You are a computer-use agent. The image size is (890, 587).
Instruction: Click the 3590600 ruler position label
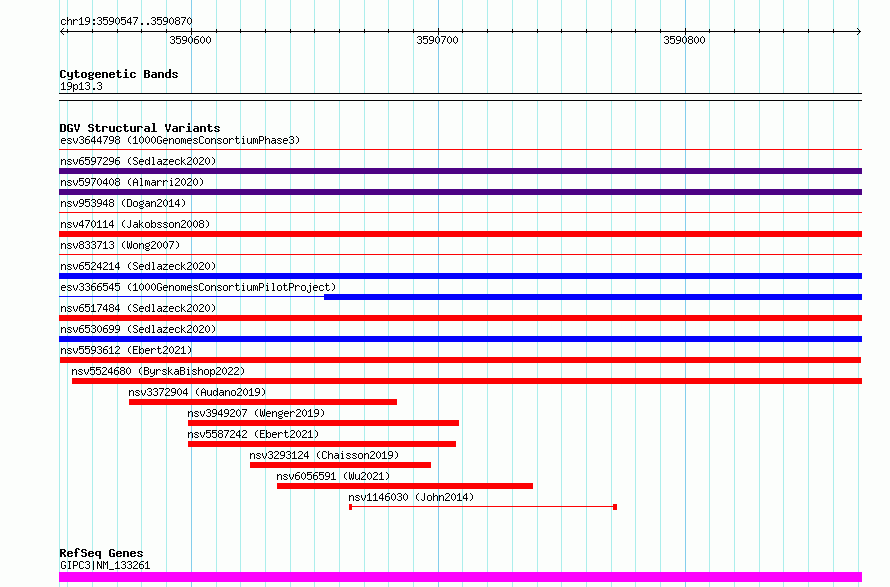tap(190, 40)
